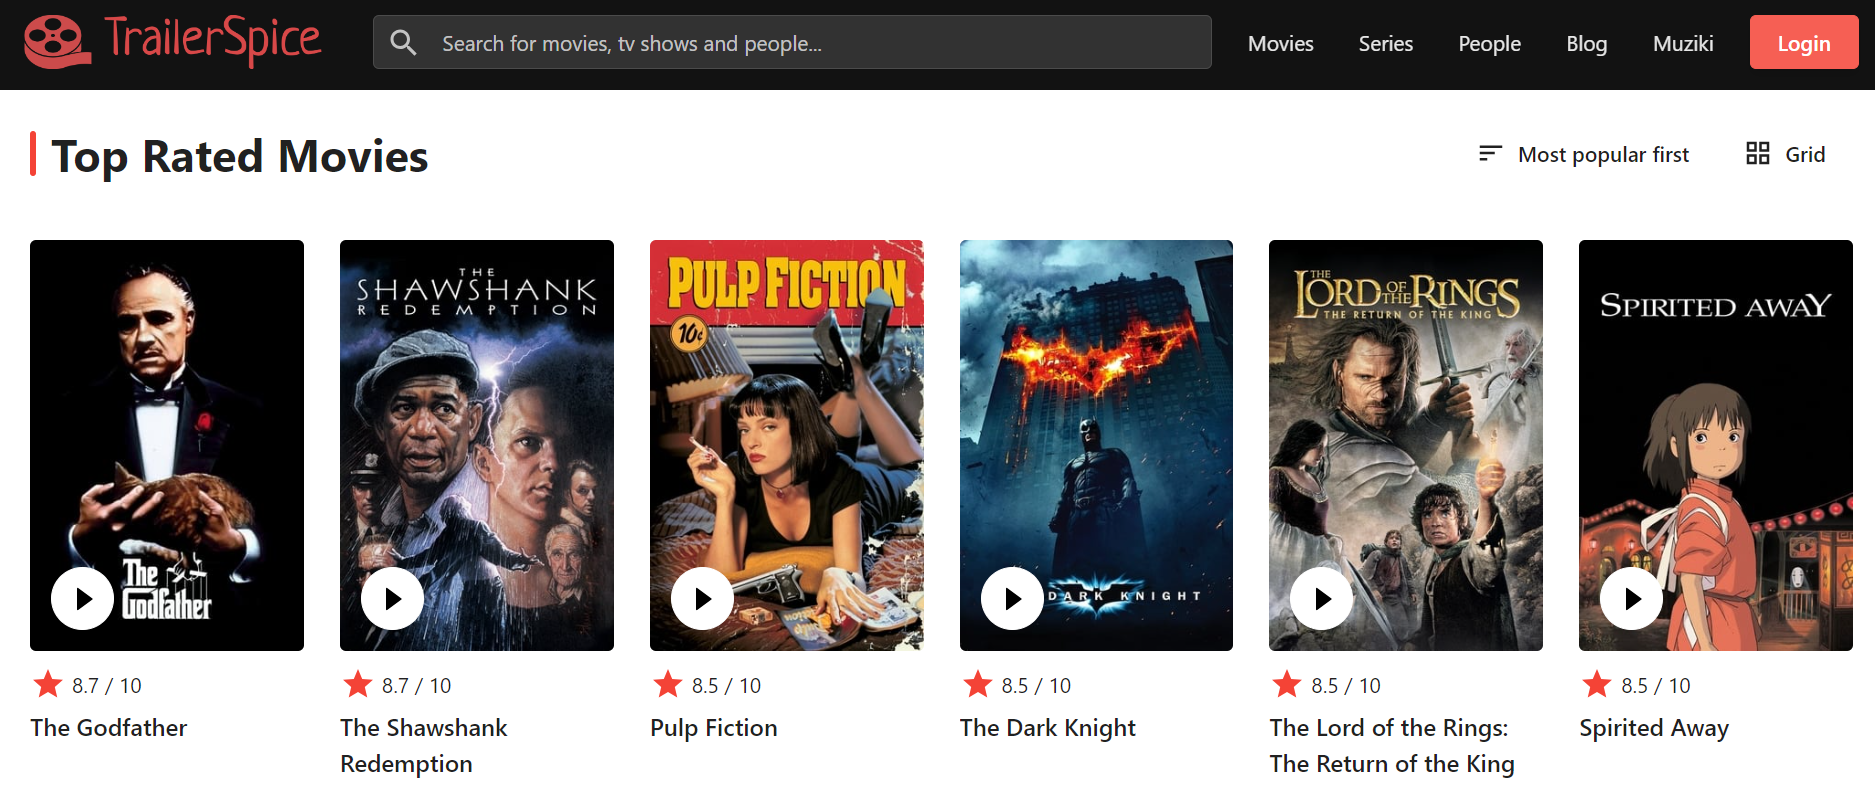The image size is (1875, 801).
Task: Open the Series menu
Action: [x=1385, y=43]
